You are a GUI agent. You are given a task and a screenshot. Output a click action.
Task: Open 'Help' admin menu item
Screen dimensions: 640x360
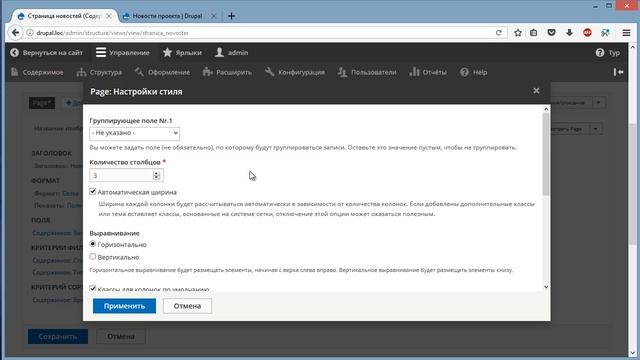[x=473, y=72]
